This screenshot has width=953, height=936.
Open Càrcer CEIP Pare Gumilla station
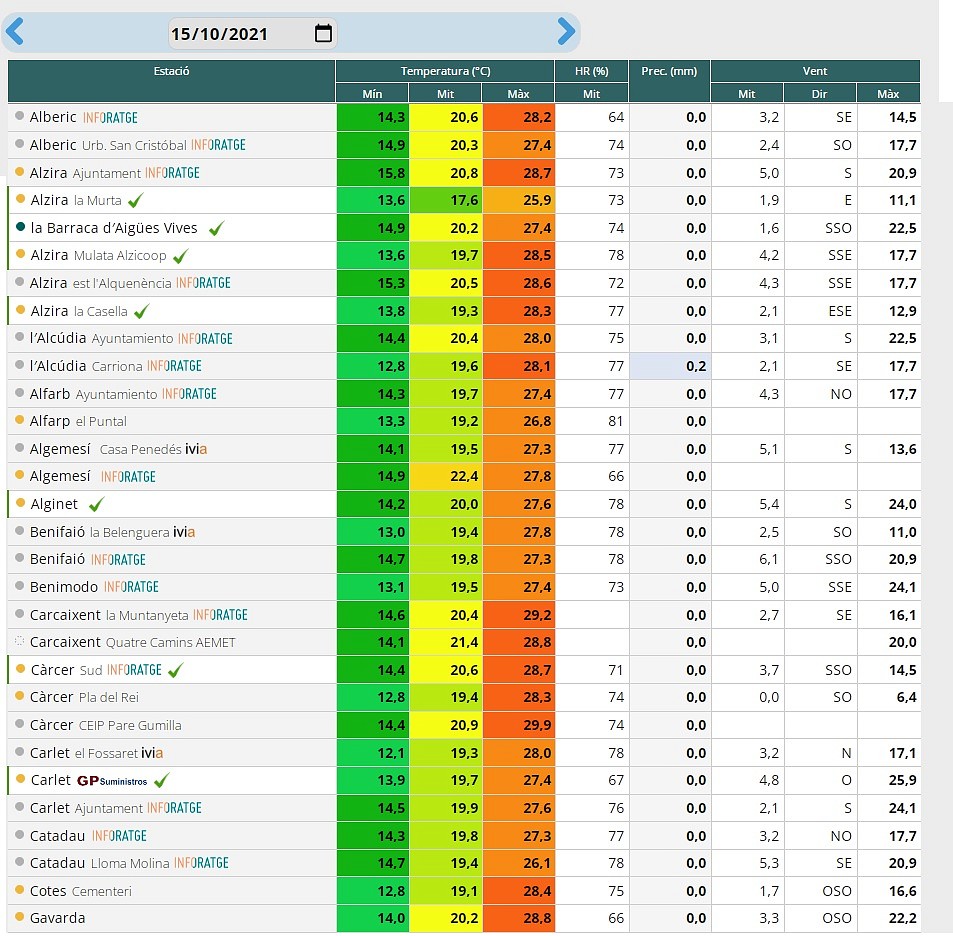(x=106, y=725)
